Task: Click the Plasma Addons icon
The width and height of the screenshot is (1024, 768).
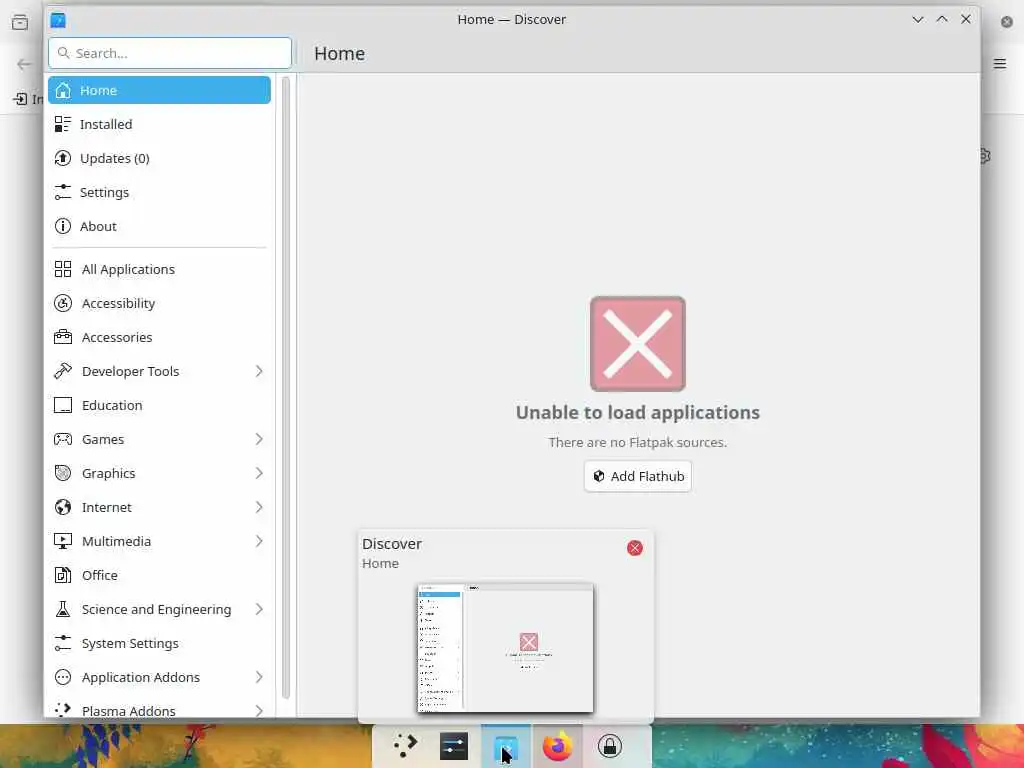Action: [x=63, y=709]
